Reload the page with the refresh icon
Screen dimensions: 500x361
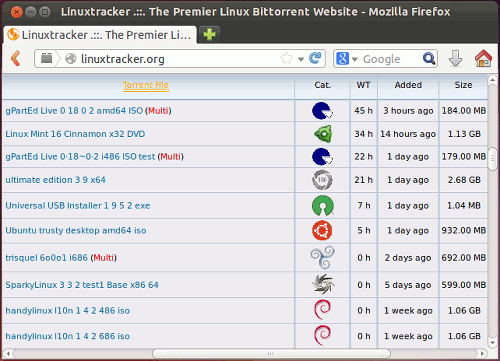click(x=315, y=58)
